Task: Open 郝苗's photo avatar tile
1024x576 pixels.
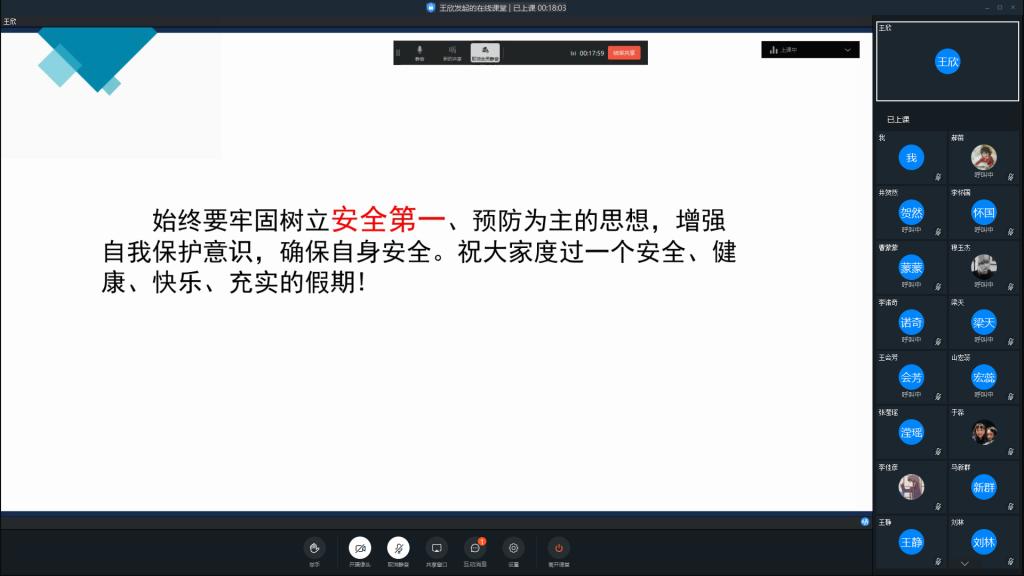Action: 984,157
